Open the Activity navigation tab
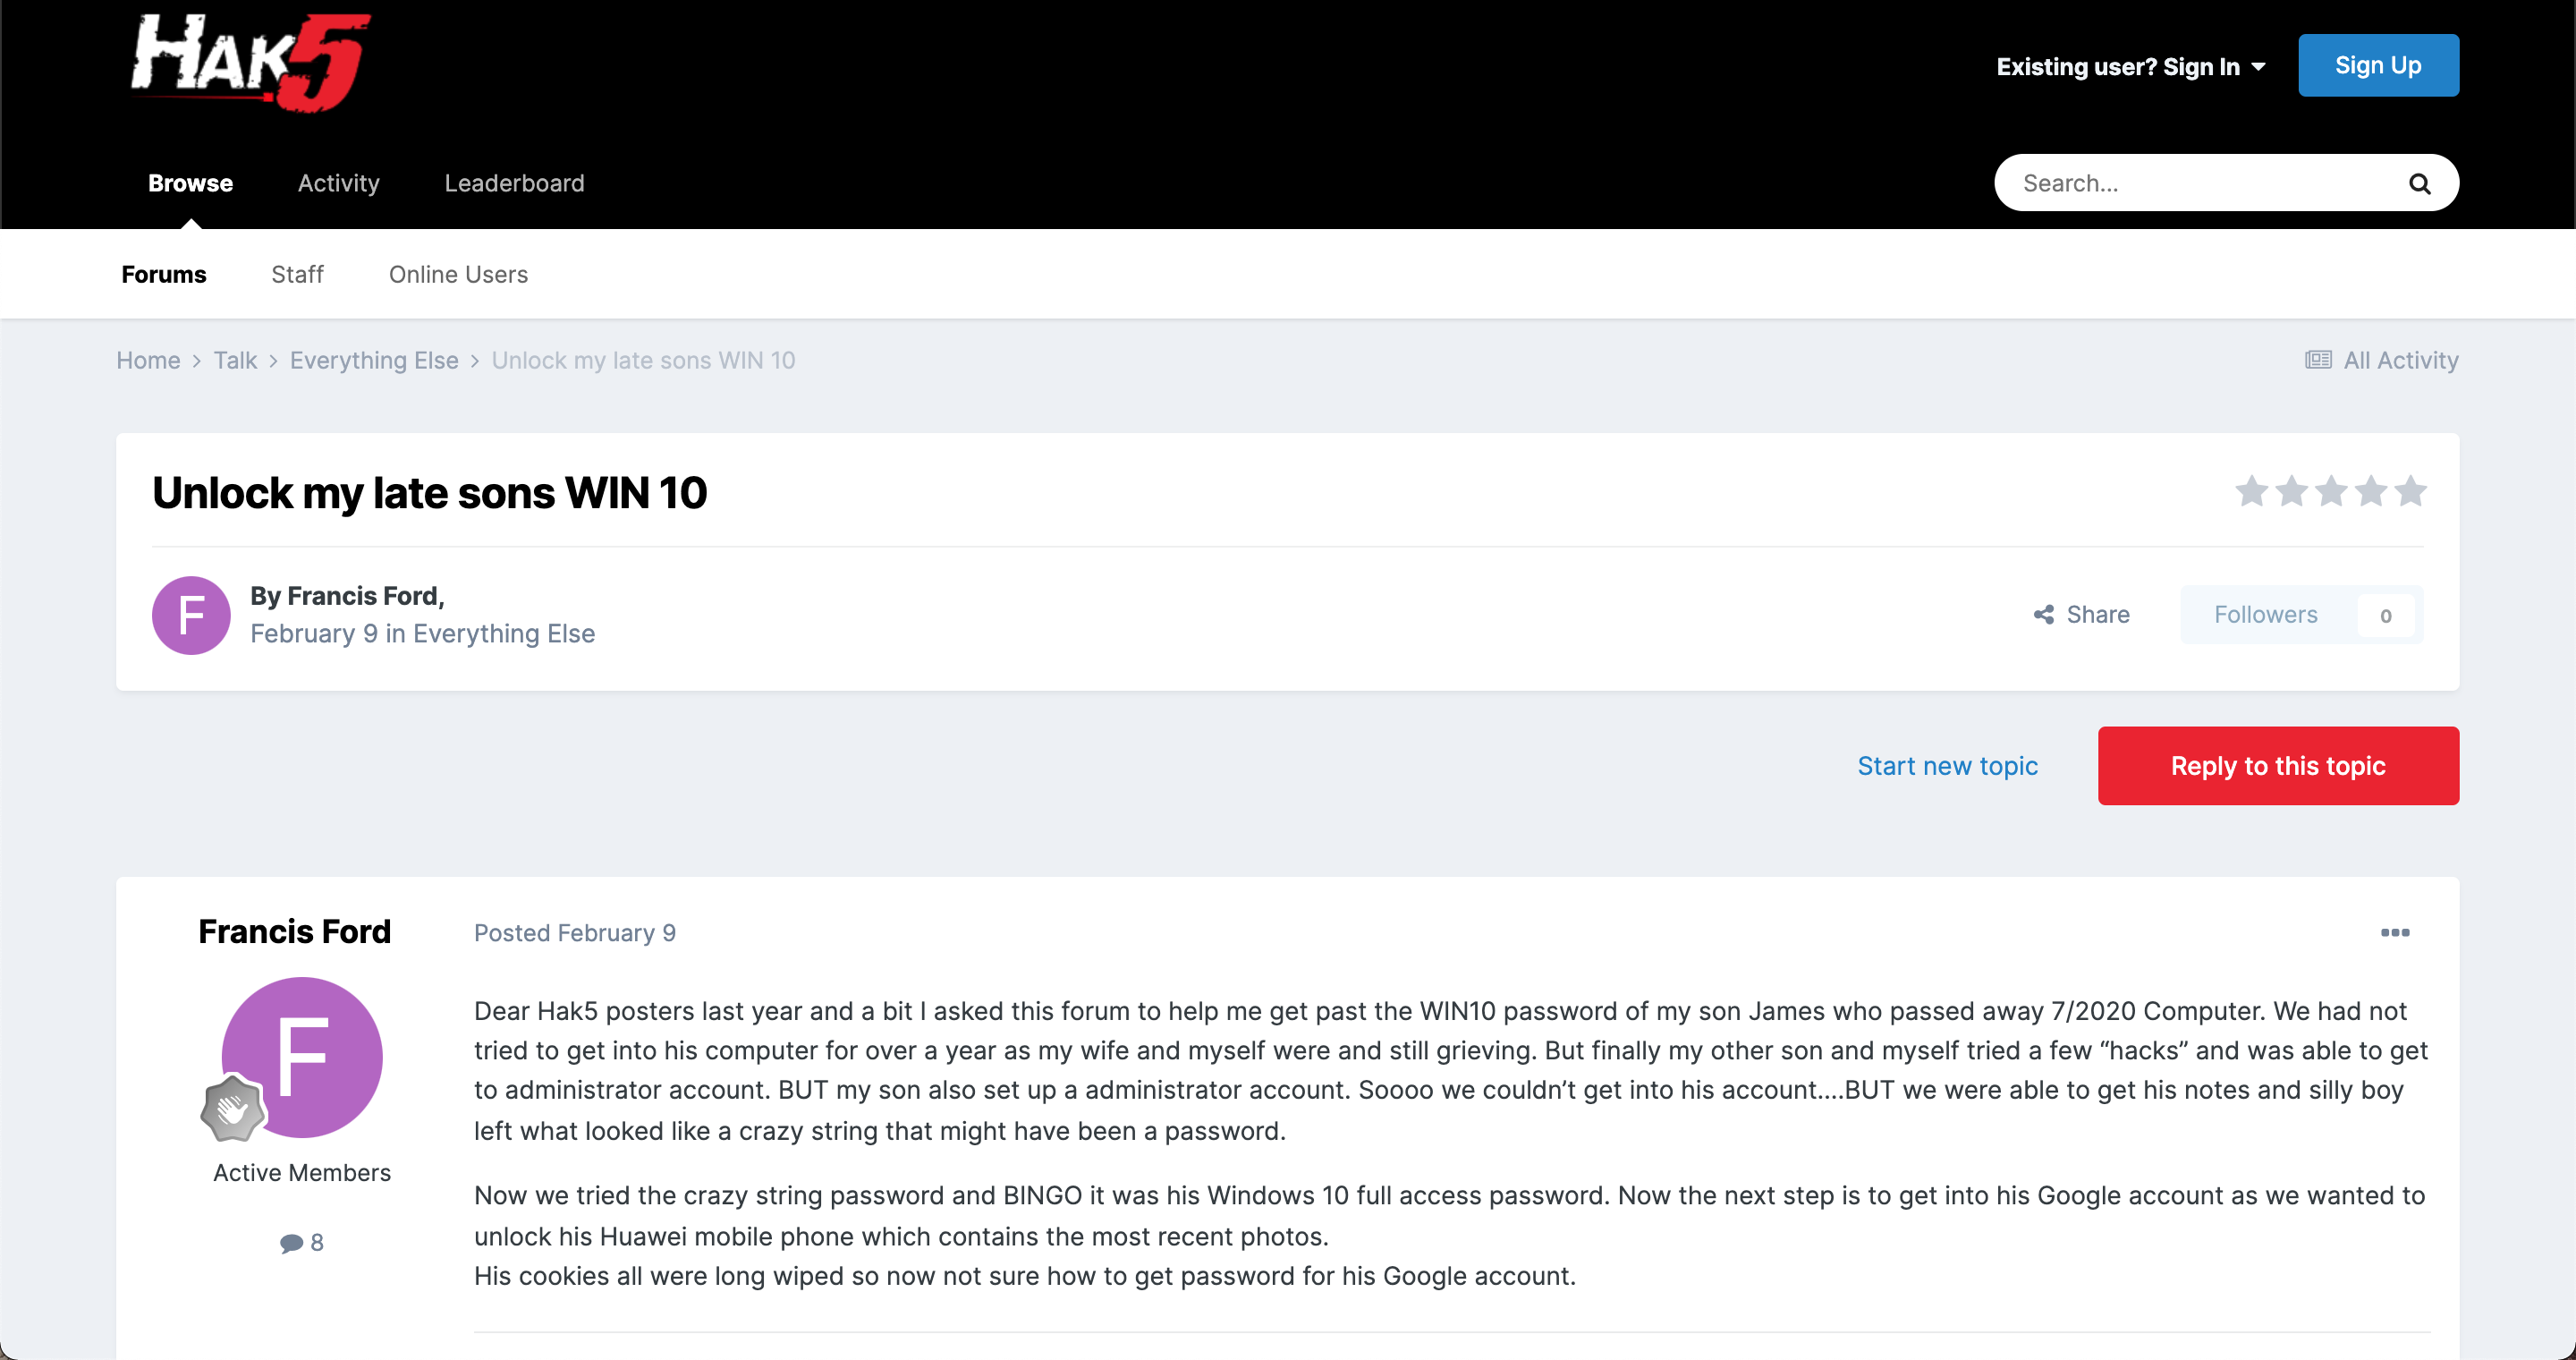This screenshot has height=1360, width=2576. [x=338, y=183]
